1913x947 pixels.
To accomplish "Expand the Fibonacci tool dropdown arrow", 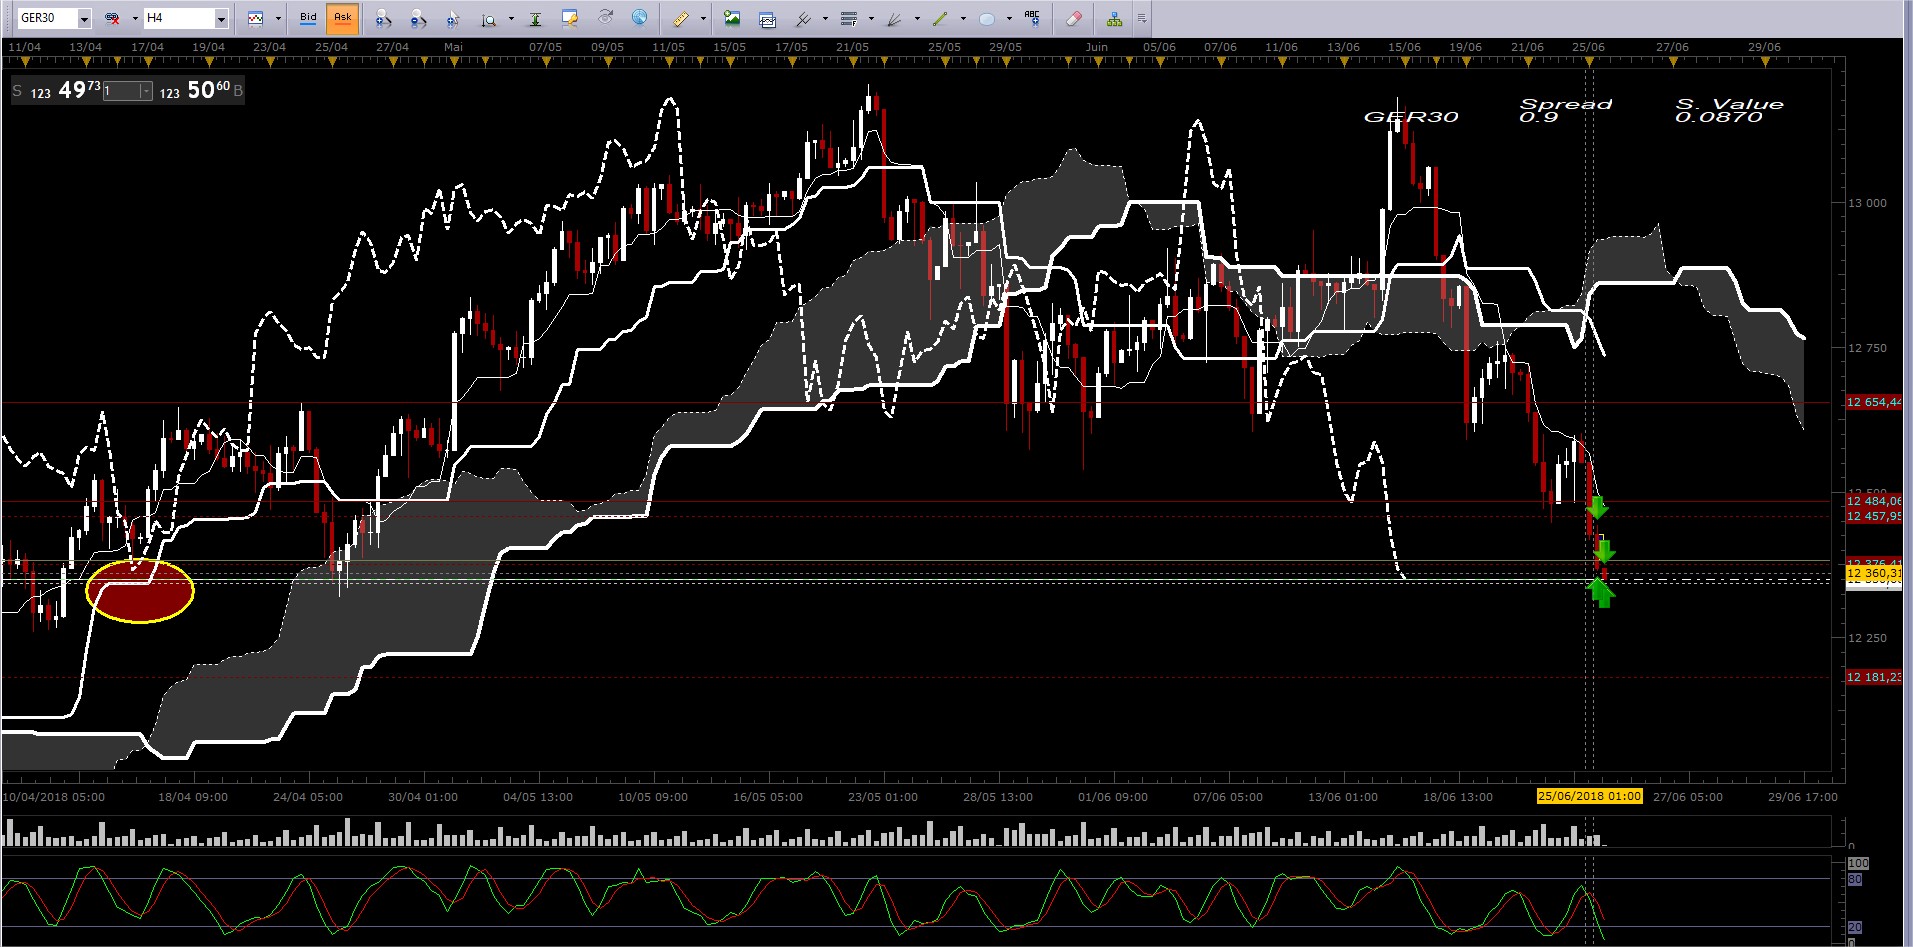I will [x=871, y=18].
